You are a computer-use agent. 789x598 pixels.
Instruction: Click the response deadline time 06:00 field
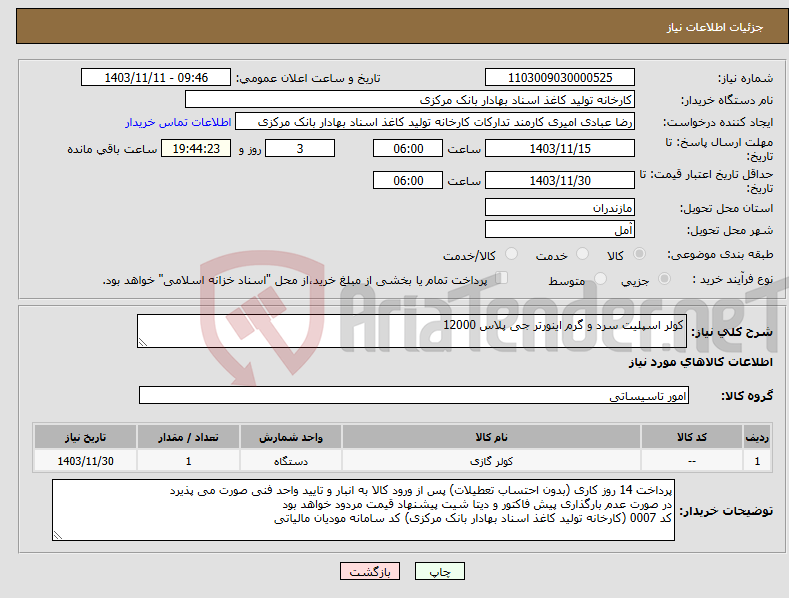[408, 148]
